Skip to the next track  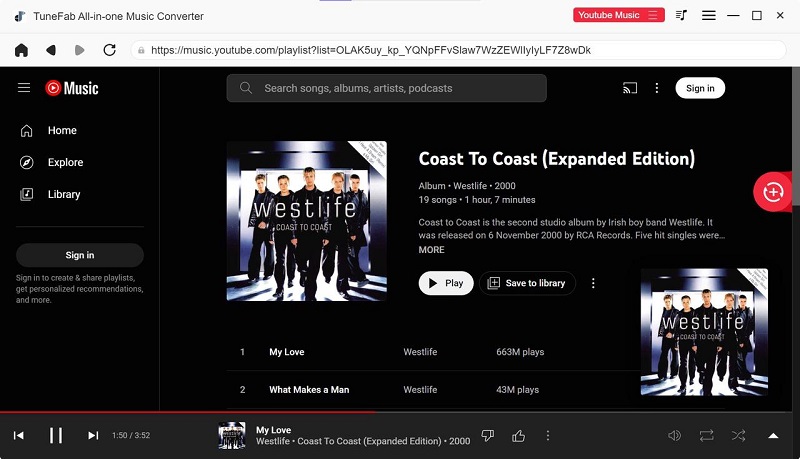pos(93,436)
